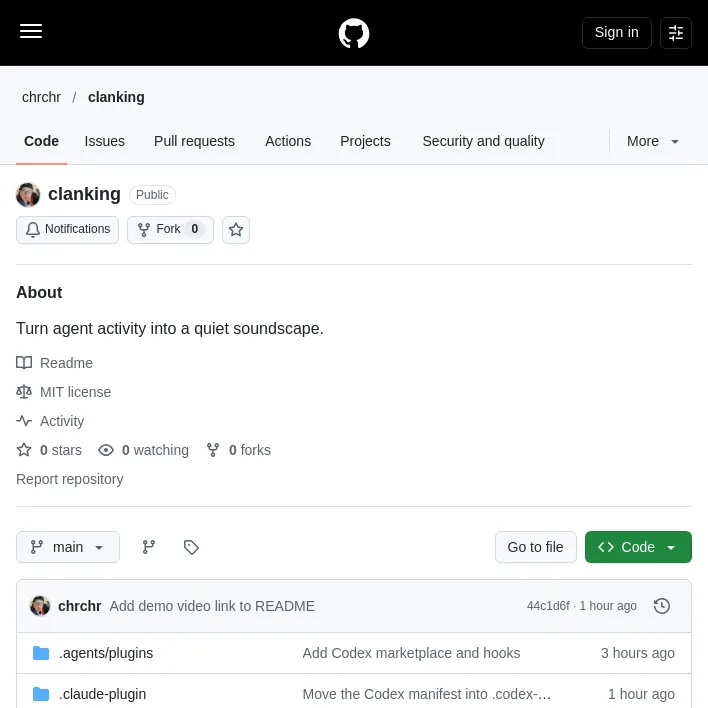
Task: Open appearance settings sliders icon
Action: point(675,33)
